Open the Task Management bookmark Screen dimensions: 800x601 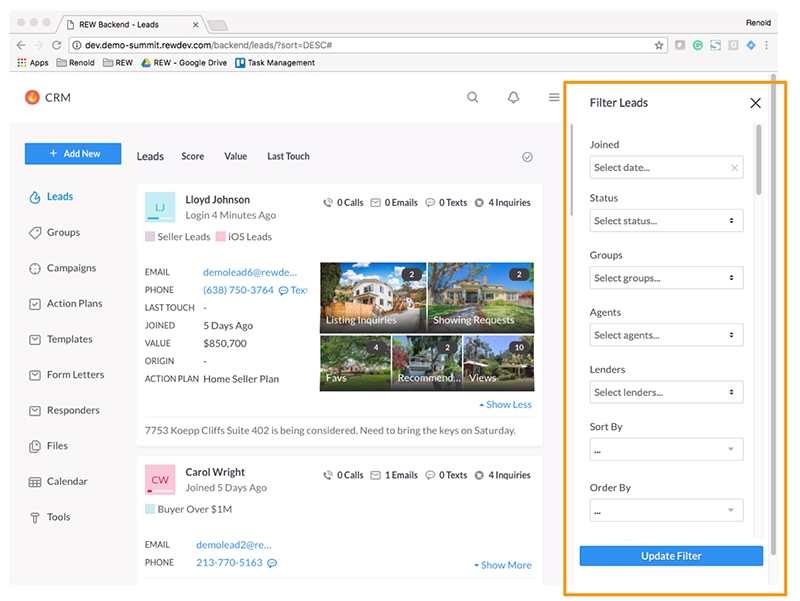click(x=275, y=62)
